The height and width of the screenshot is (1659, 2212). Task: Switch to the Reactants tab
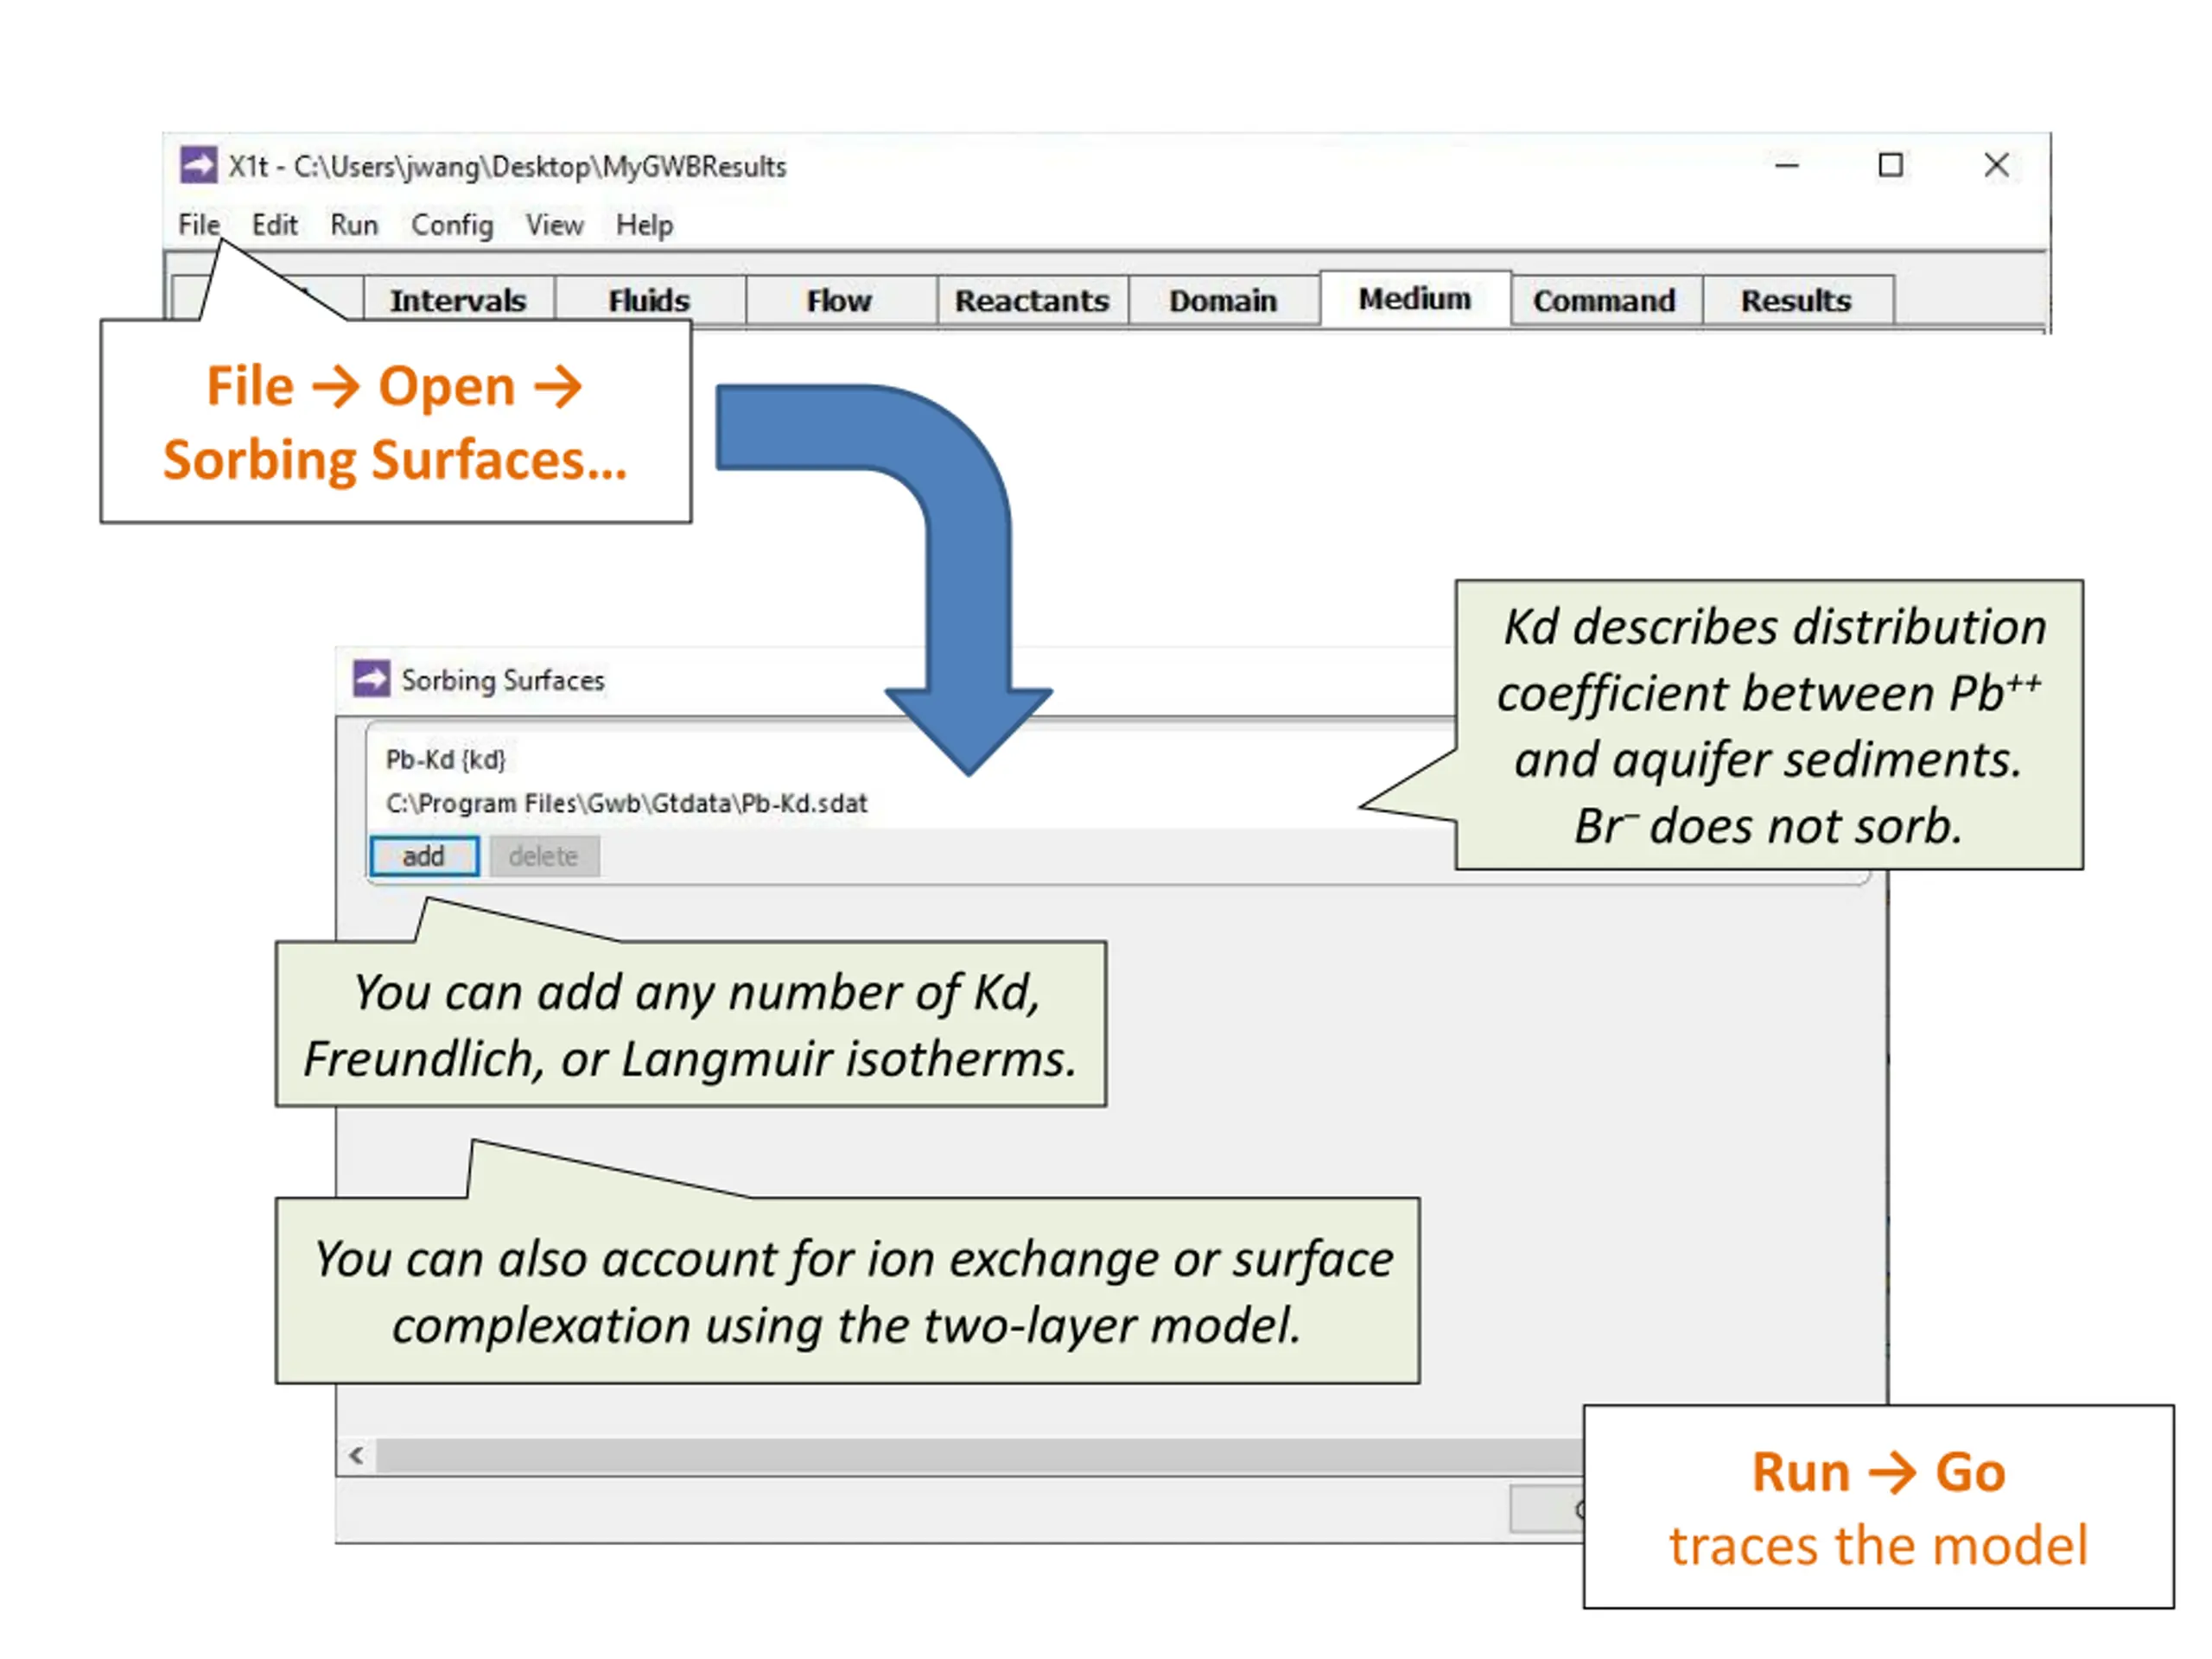point(1032,301)
